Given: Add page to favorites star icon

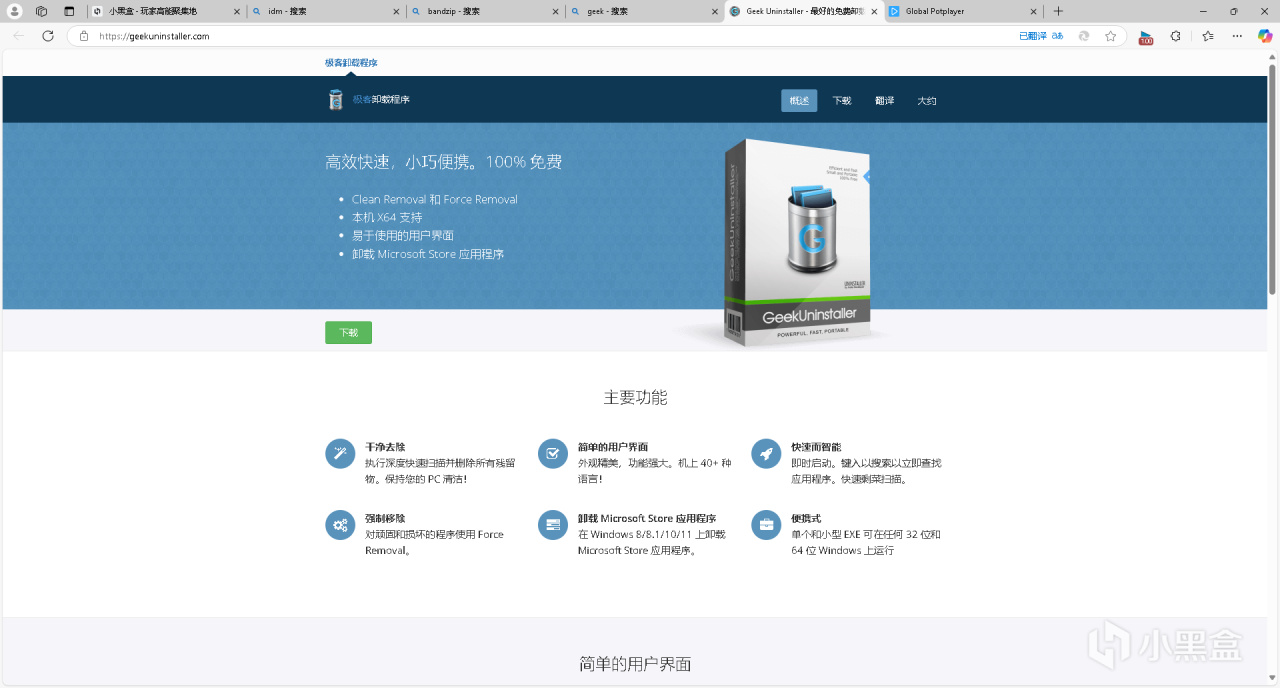Looking at the screenshot, I should point(1110,36).
